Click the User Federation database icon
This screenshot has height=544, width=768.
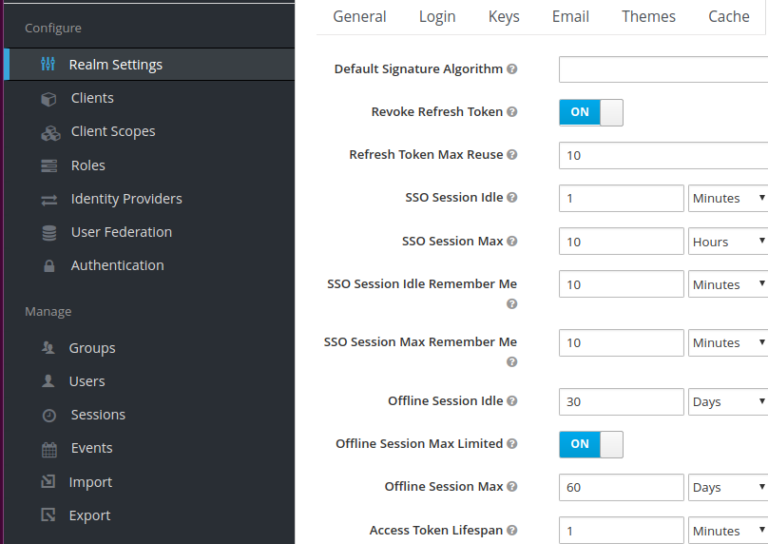click(x=49, y=233)
